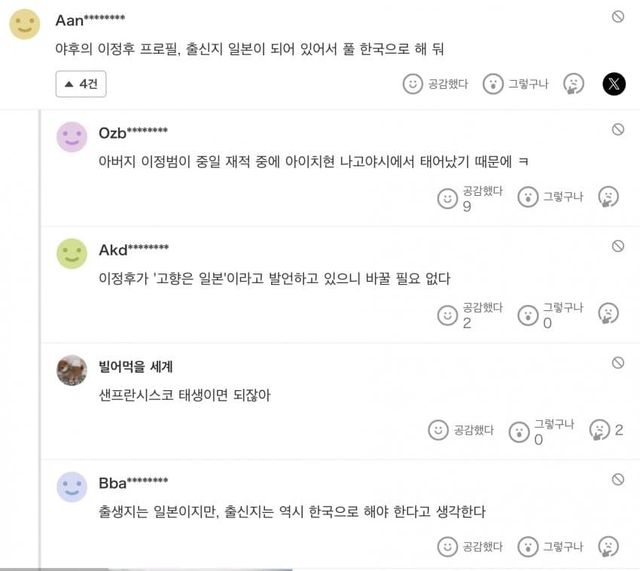Screen dimensions: 640x571
Task: Click thinking face reaction on Ozb's reply
Action: [606, 198]
